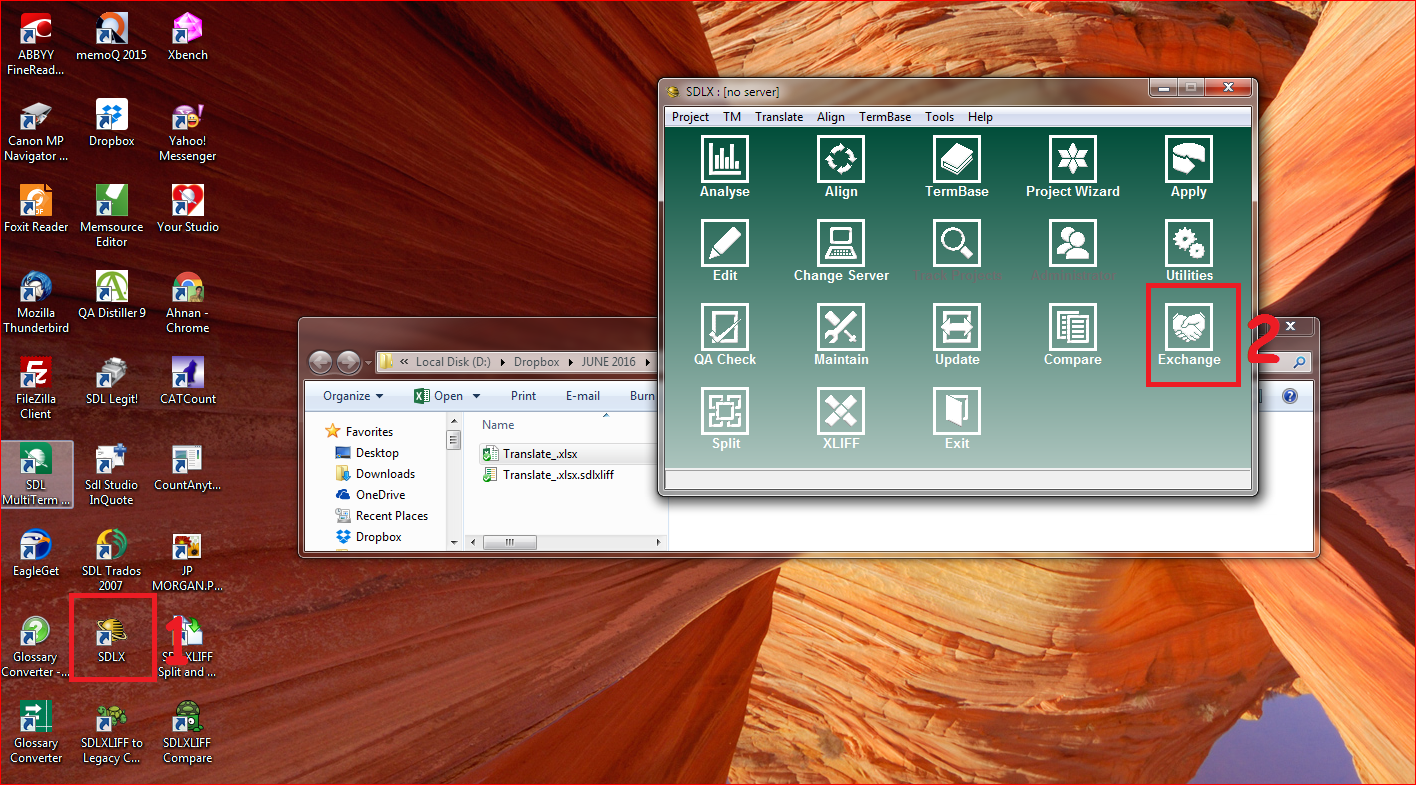The image size is (1416, 785).
Task: Open OneDrive in the Explorer navigation pane
Action: [x=370, y=495]
